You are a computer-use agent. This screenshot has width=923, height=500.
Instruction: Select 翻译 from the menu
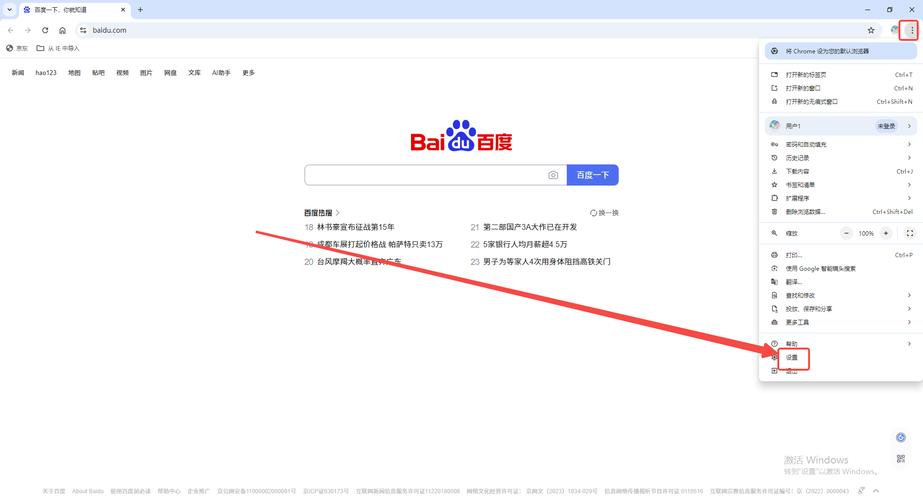tap(841, 282)
